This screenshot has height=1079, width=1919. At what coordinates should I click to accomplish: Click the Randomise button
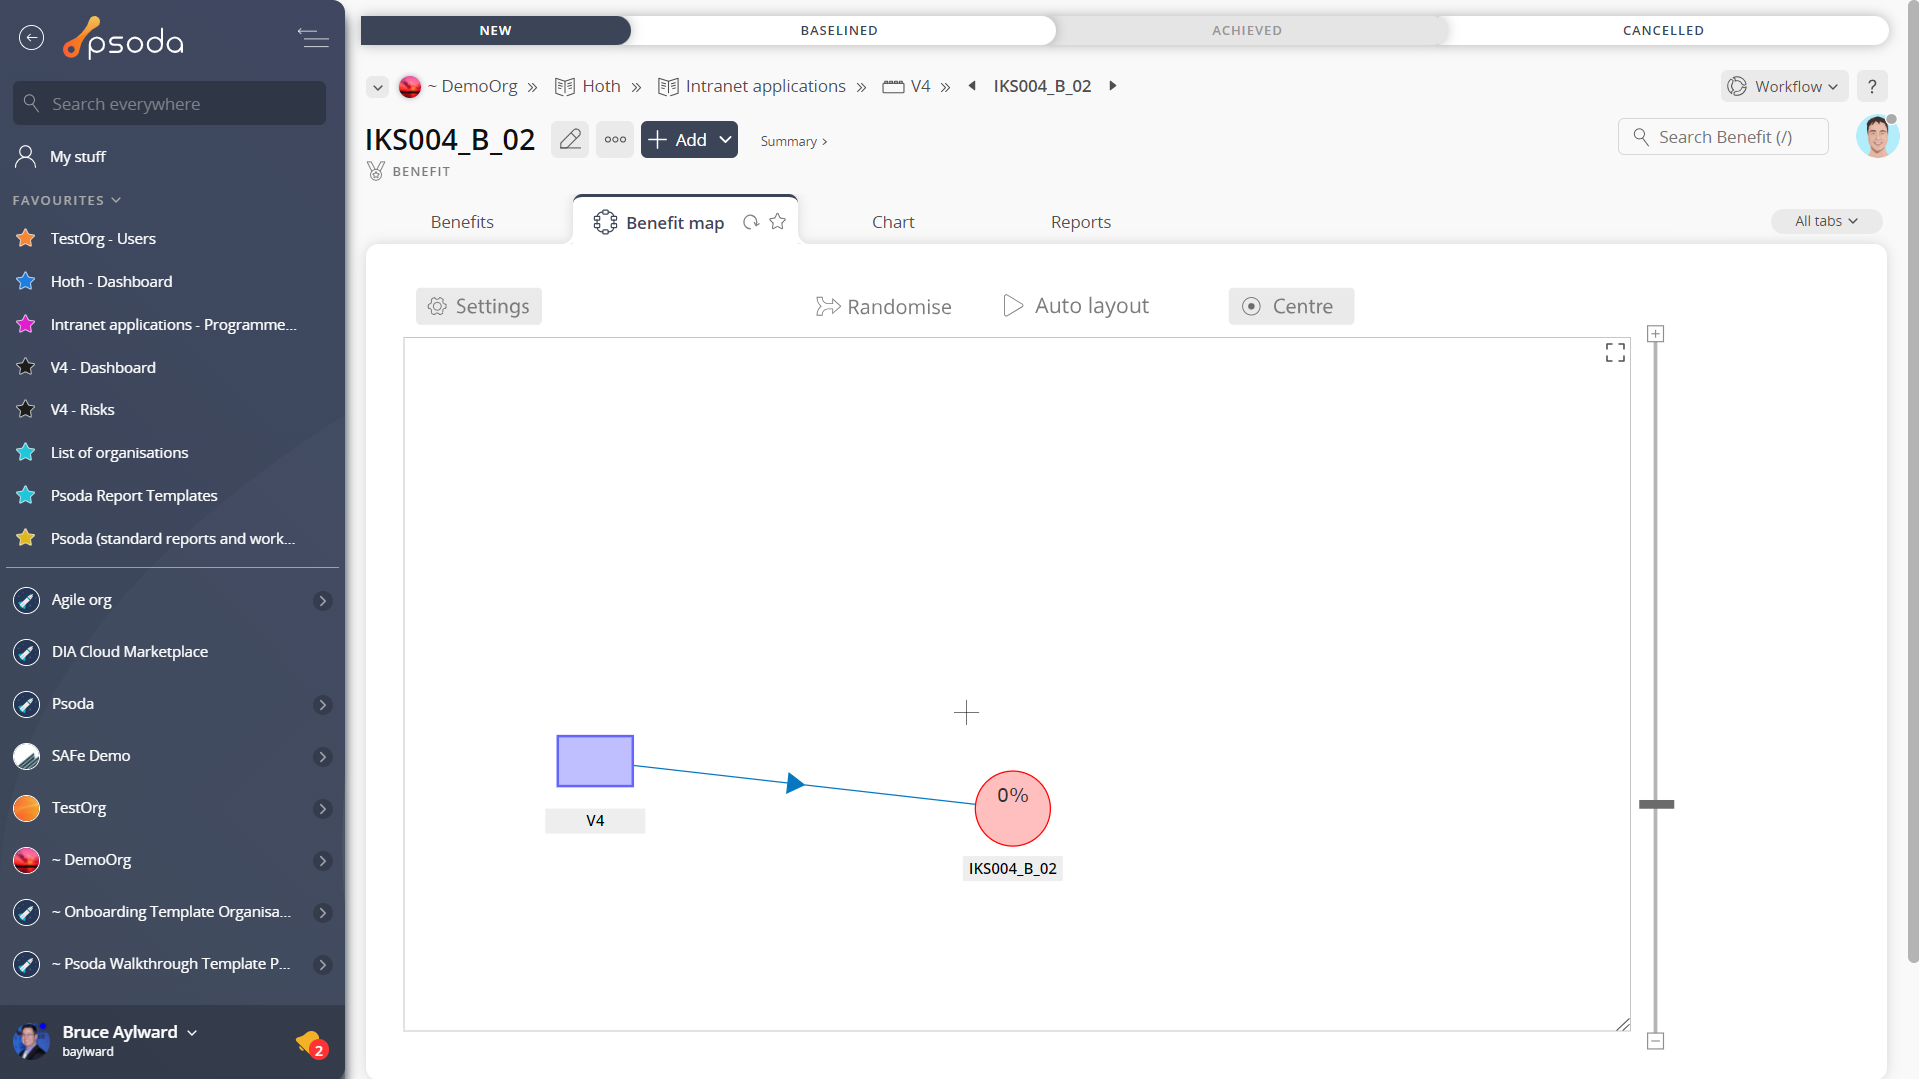(x=883, y=306)
